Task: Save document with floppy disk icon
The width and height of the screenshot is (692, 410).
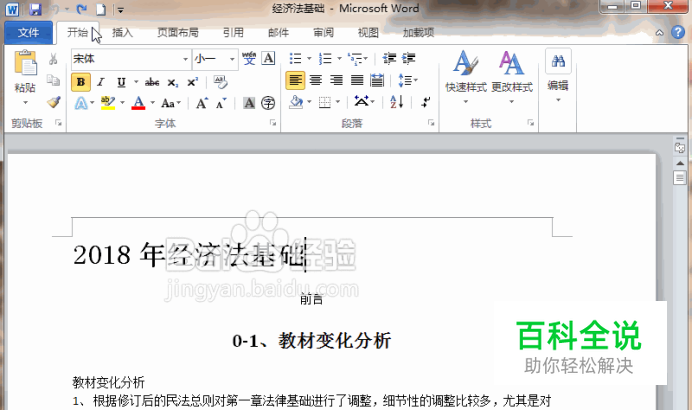Action: (x=35, y=9)
